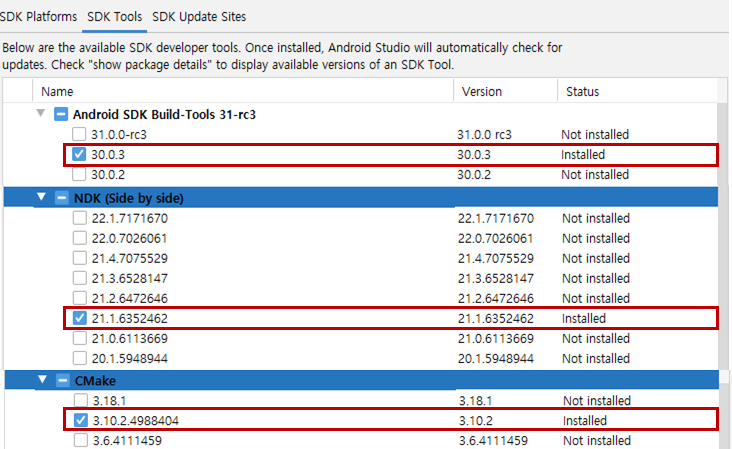Select NDK 21.2.6472646 for install
This screenshot has width=732, height=449.
[79, 298]
